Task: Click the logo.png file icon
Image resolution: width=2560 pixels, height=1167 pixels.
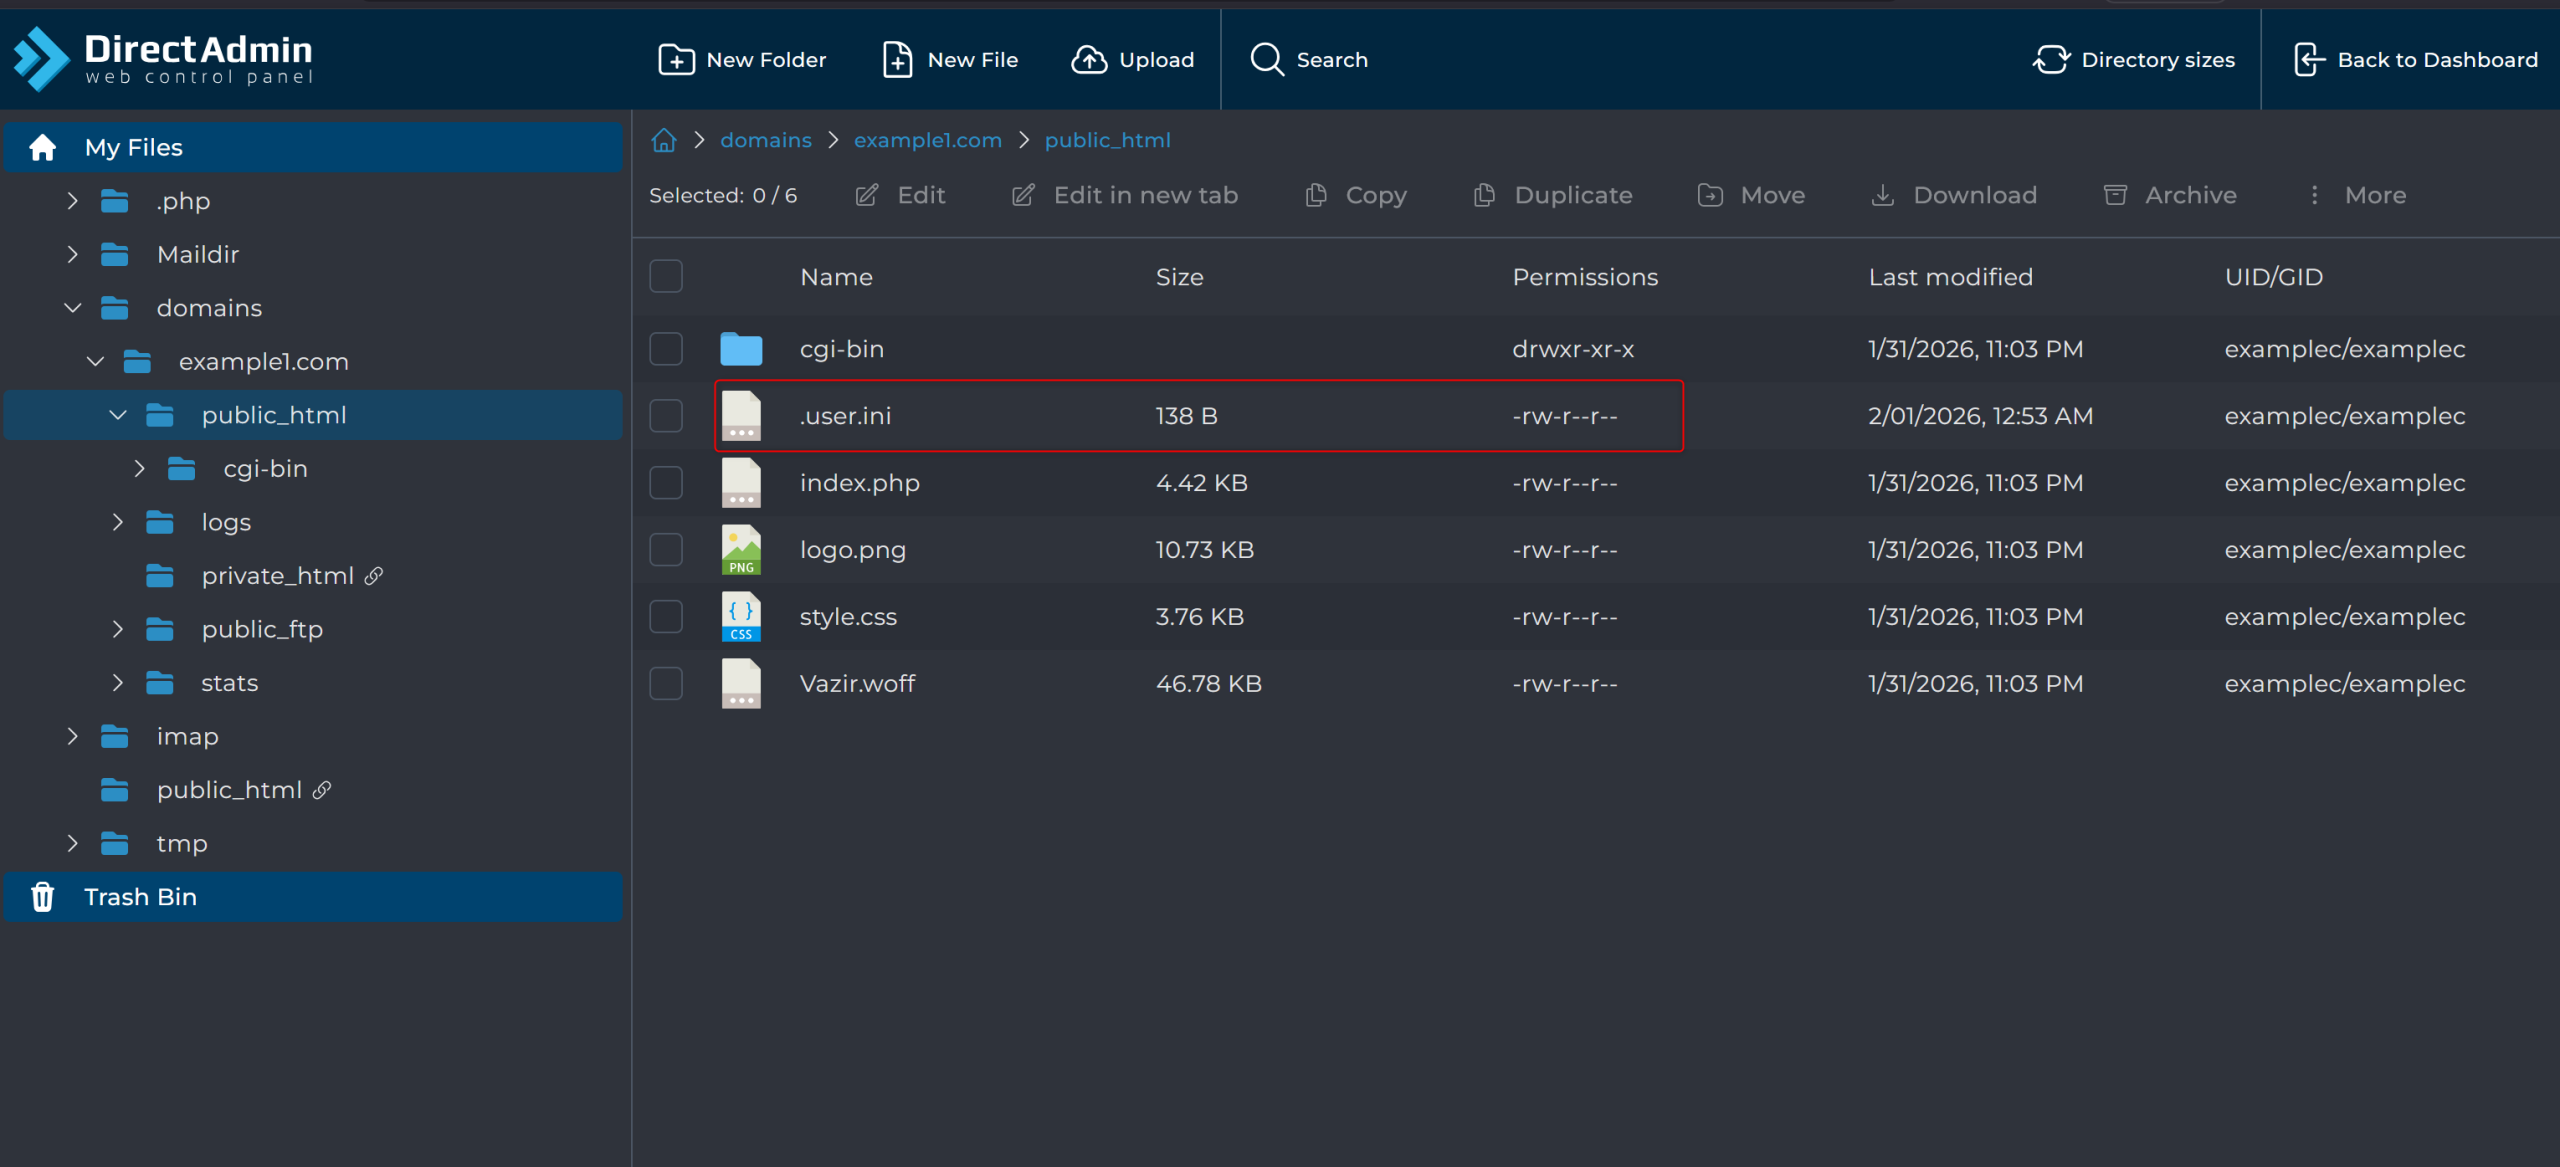Action: point(741,550)
